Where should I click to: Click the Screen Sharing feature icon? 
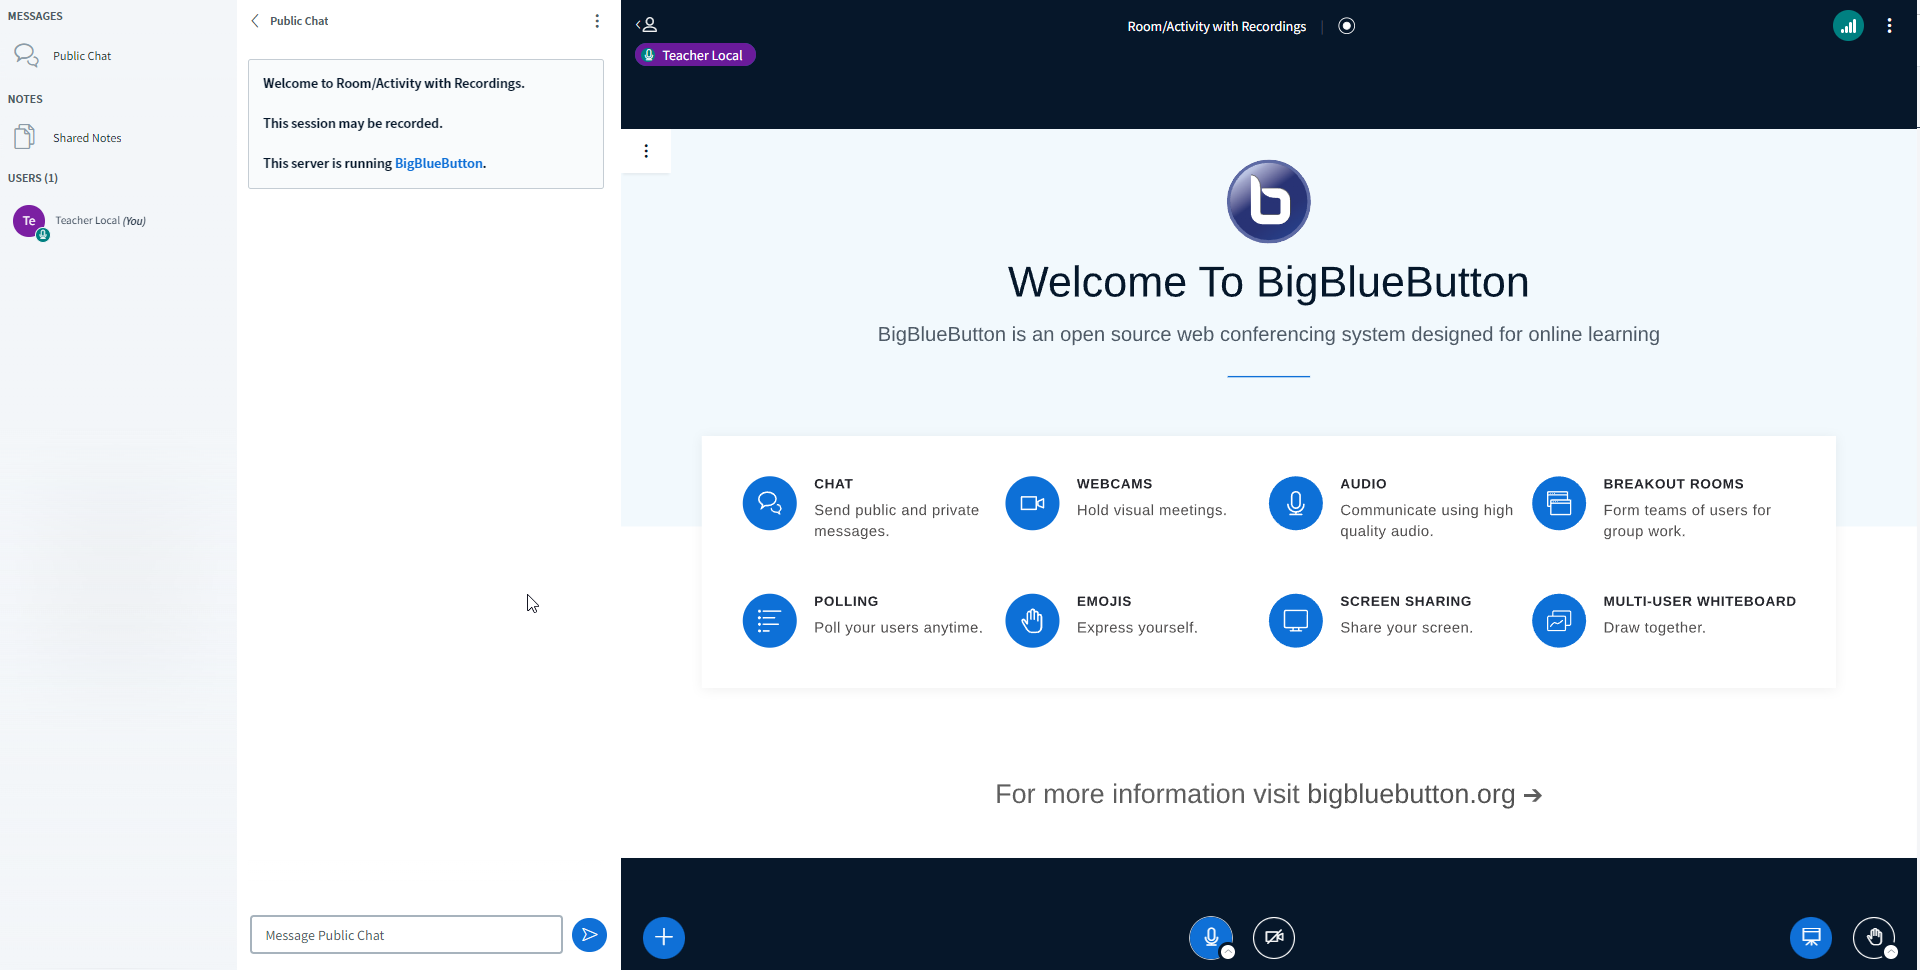click(x=1295, y=621)
